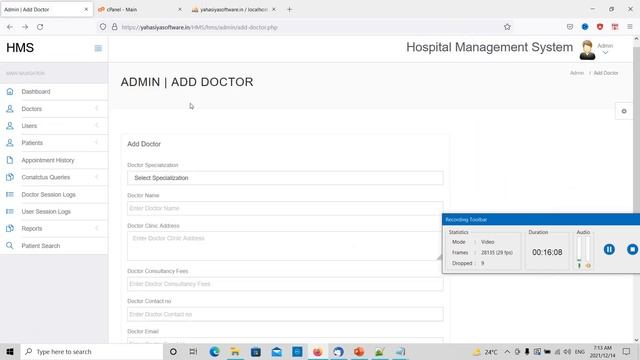
Task: Open User Session Logs menu item
Action: pos(46,211)
